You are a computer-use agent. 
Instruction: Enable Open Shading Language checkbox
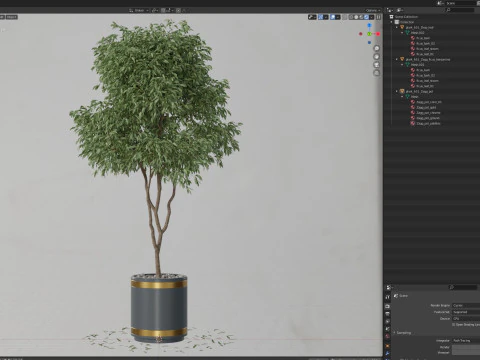point(454,324)
